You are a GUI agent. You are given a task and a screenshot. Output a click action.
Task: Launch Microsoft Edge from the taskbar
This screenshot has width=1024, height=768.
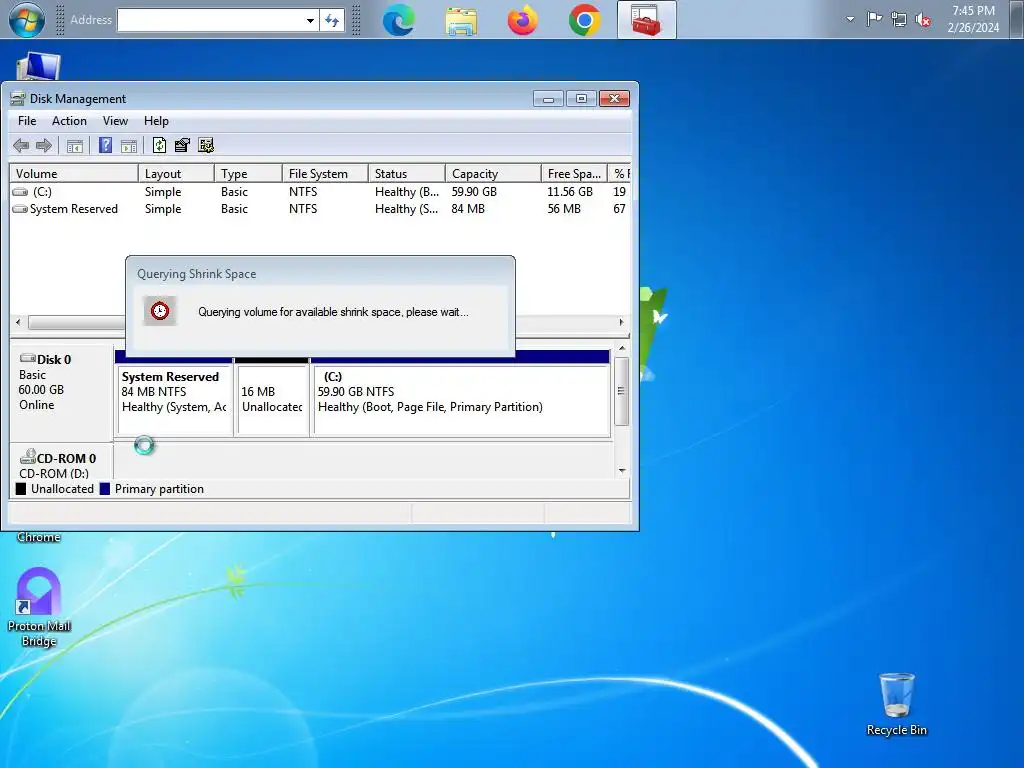(398, 20)
